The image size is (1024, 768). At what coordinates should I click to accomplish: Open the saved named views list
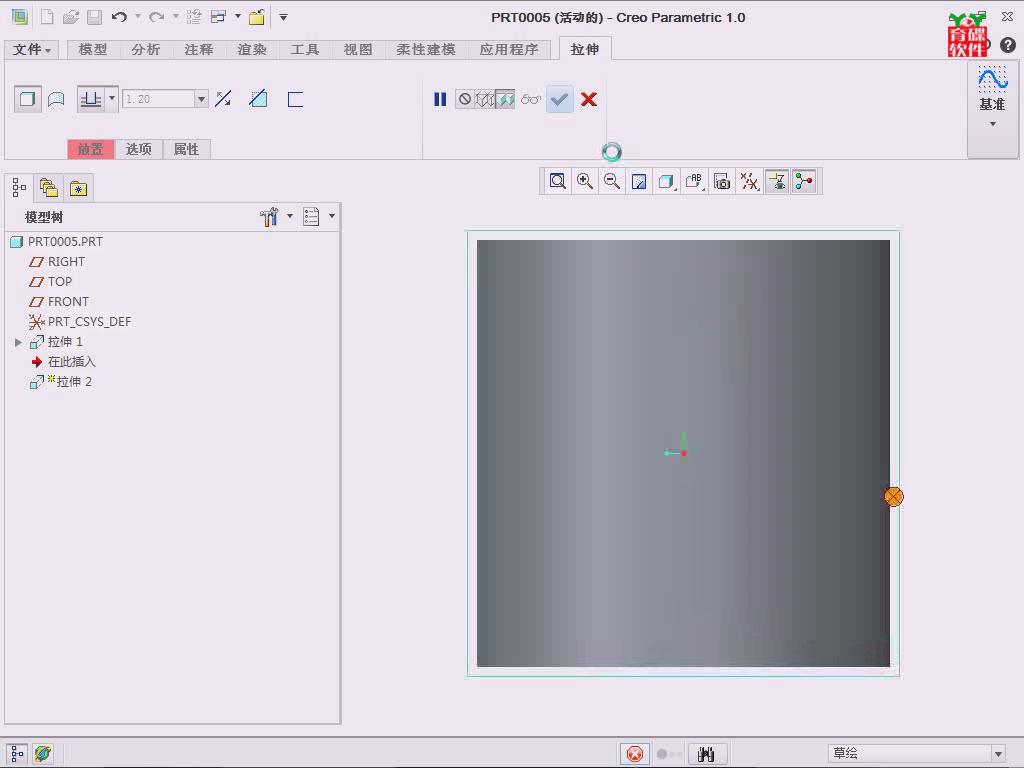(x=694, y=181)
